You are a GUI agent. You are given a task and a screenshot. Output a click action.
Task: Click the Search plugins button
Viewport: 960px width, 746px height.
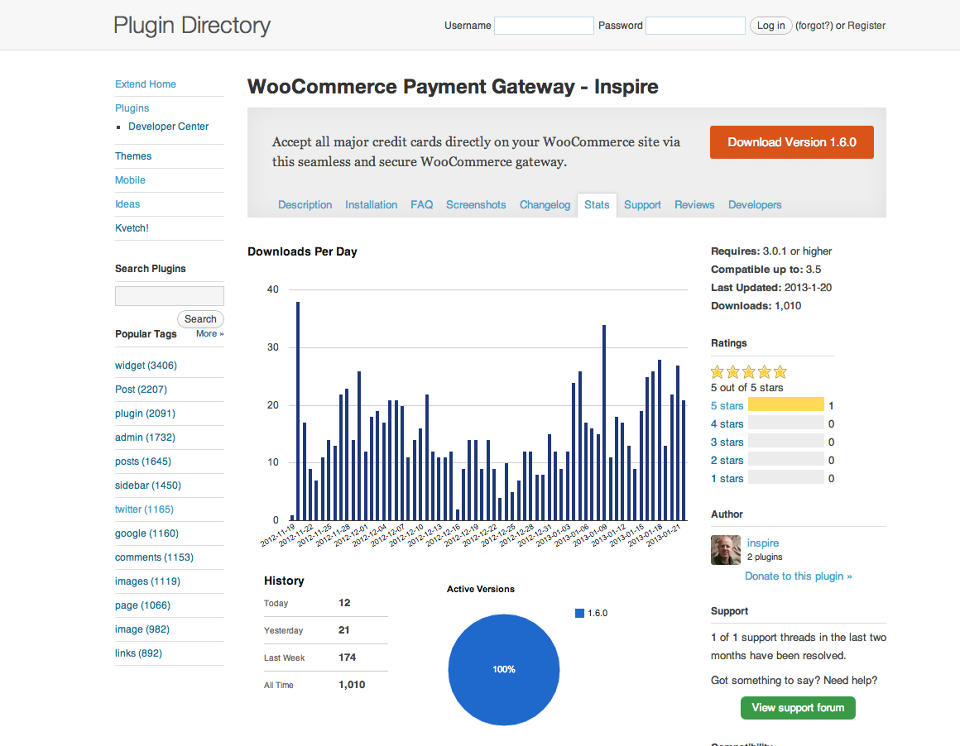[200, 319]
